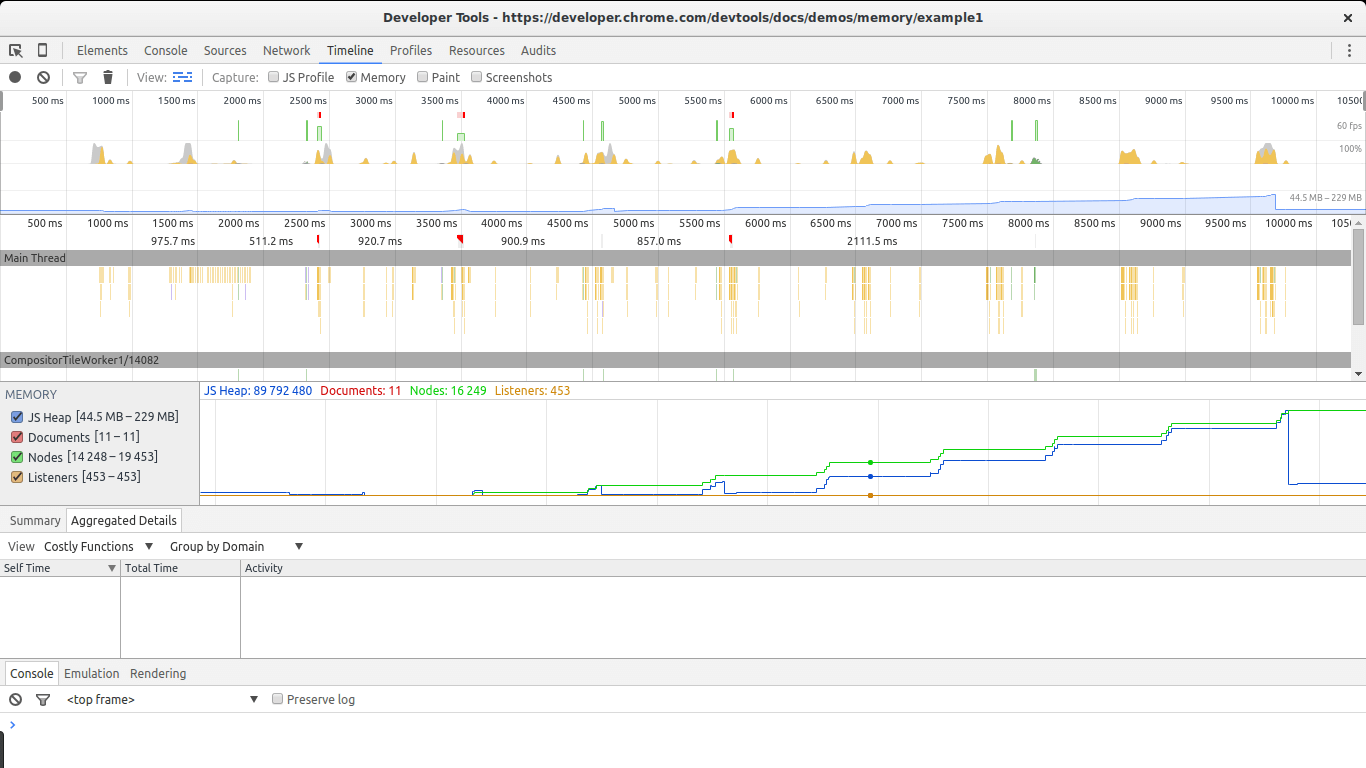Screen dimensions: 1366x768
Task: Click the garbage collection trash icon
Action: [x=107, y=77]
